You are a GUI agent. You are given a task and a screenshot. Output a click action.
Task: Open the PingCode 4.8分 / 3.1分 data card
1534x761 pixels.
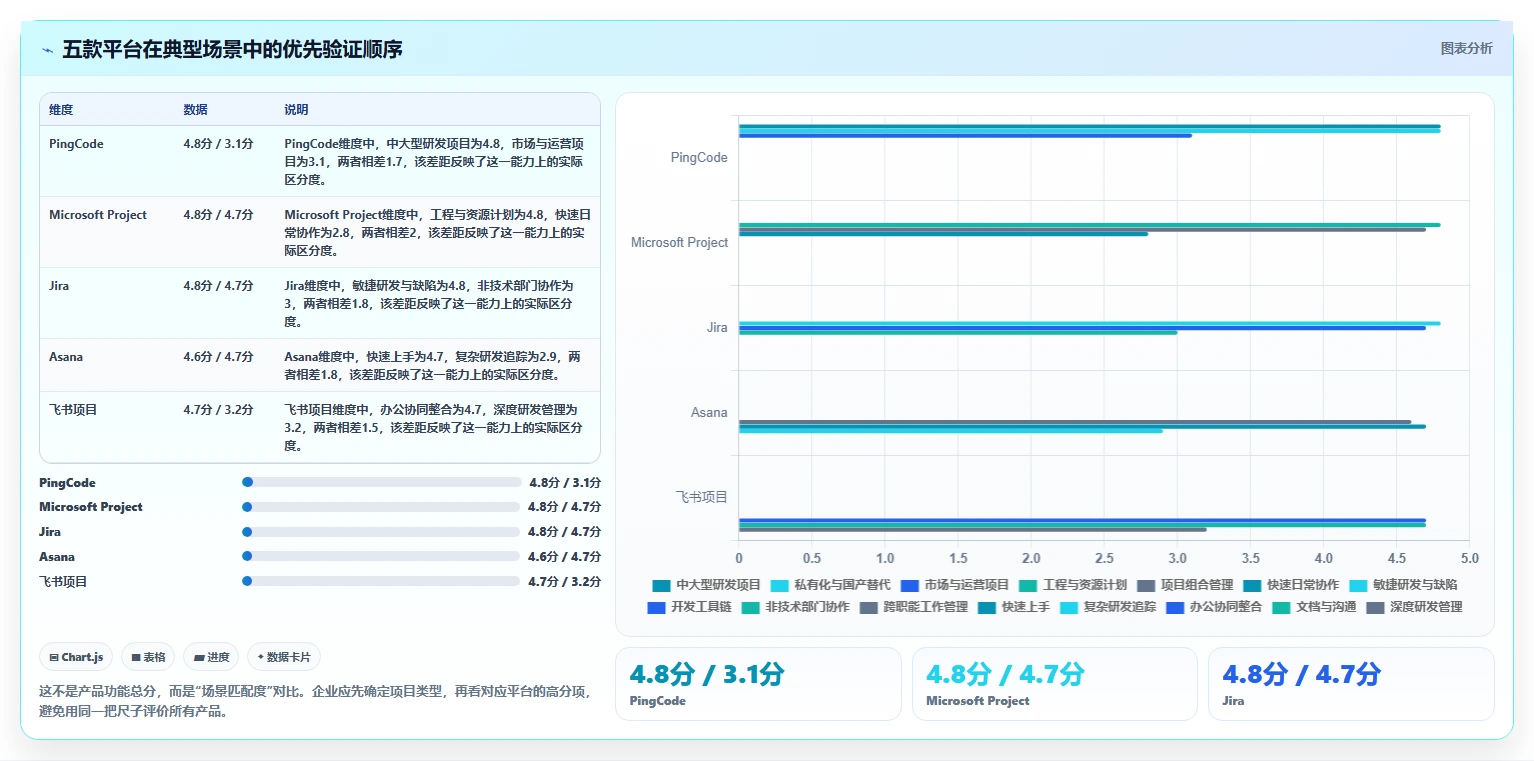click(x=758, y=684)
